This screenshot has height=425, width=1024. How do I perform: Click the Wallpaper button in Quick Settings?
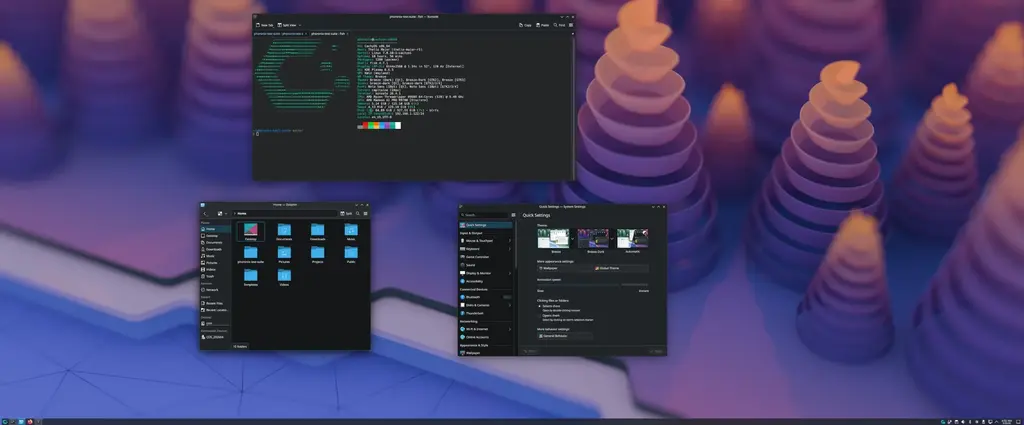(565, 268)
